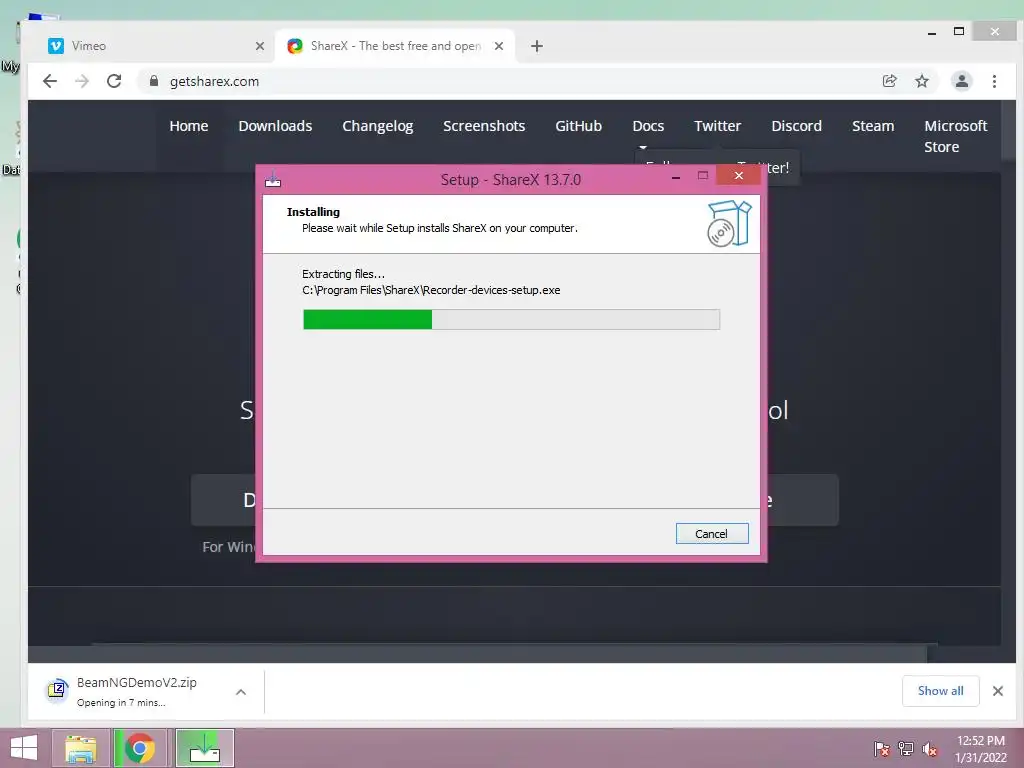Close the Vimeo tab
This screenshot has height=768, width=1024.
[260, 46]
